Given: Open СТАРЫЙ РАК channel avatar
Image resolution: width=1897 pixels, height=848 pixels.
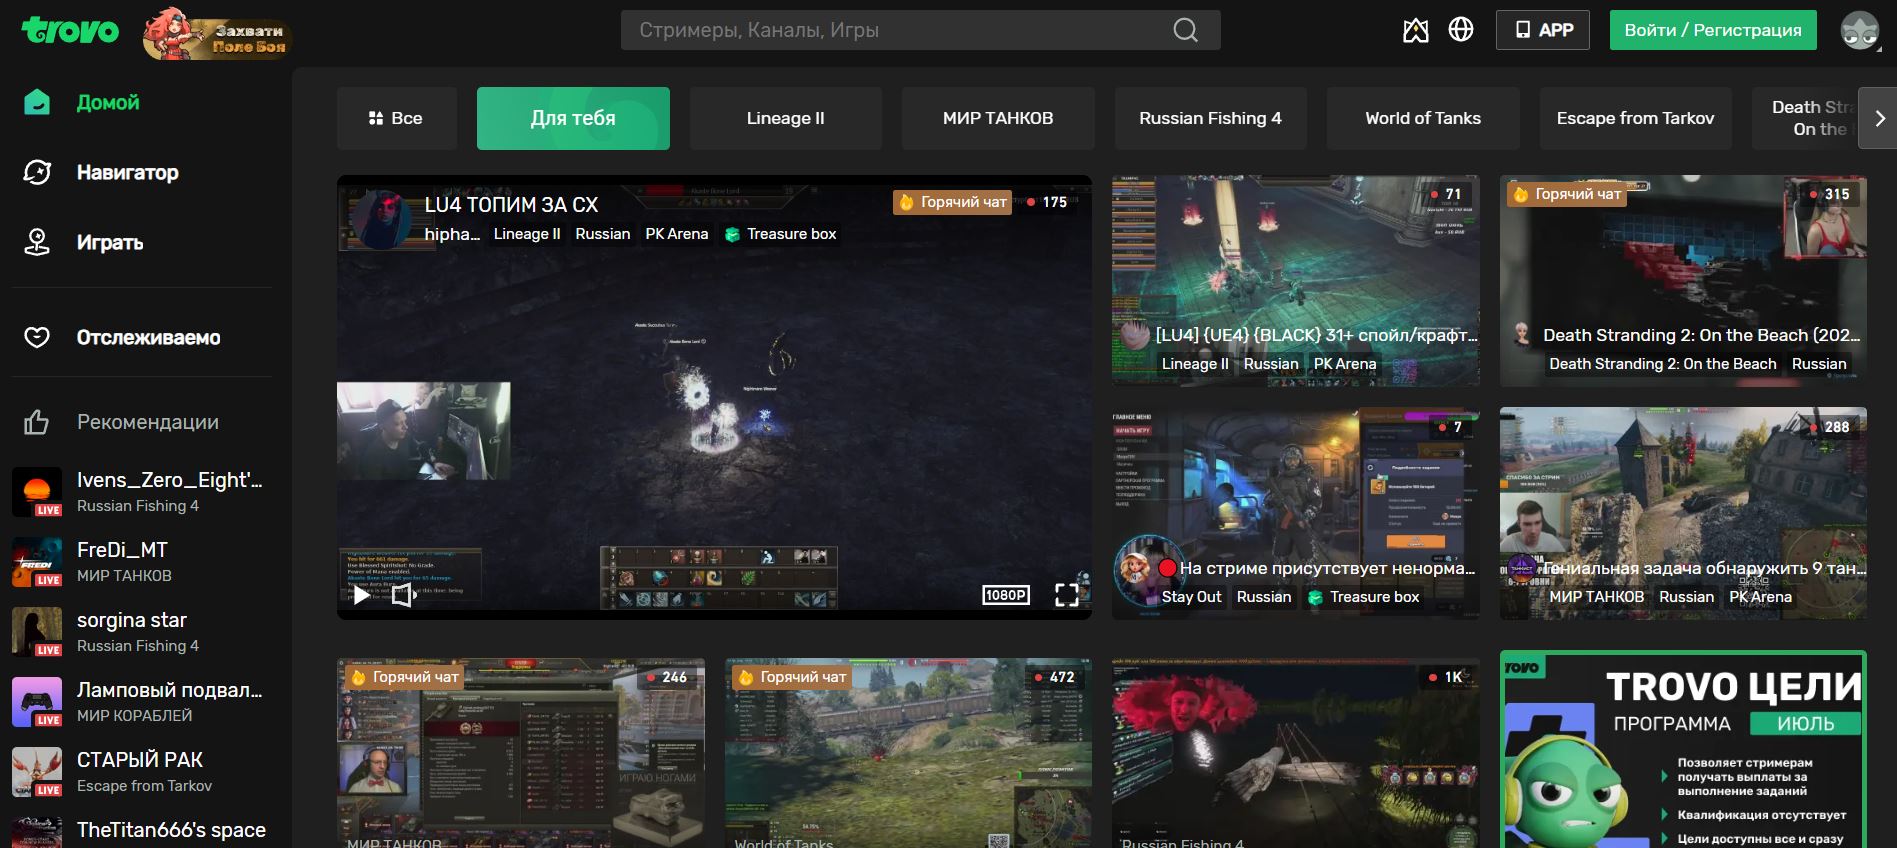Looking at the screenshot, I should pos(37,772).
